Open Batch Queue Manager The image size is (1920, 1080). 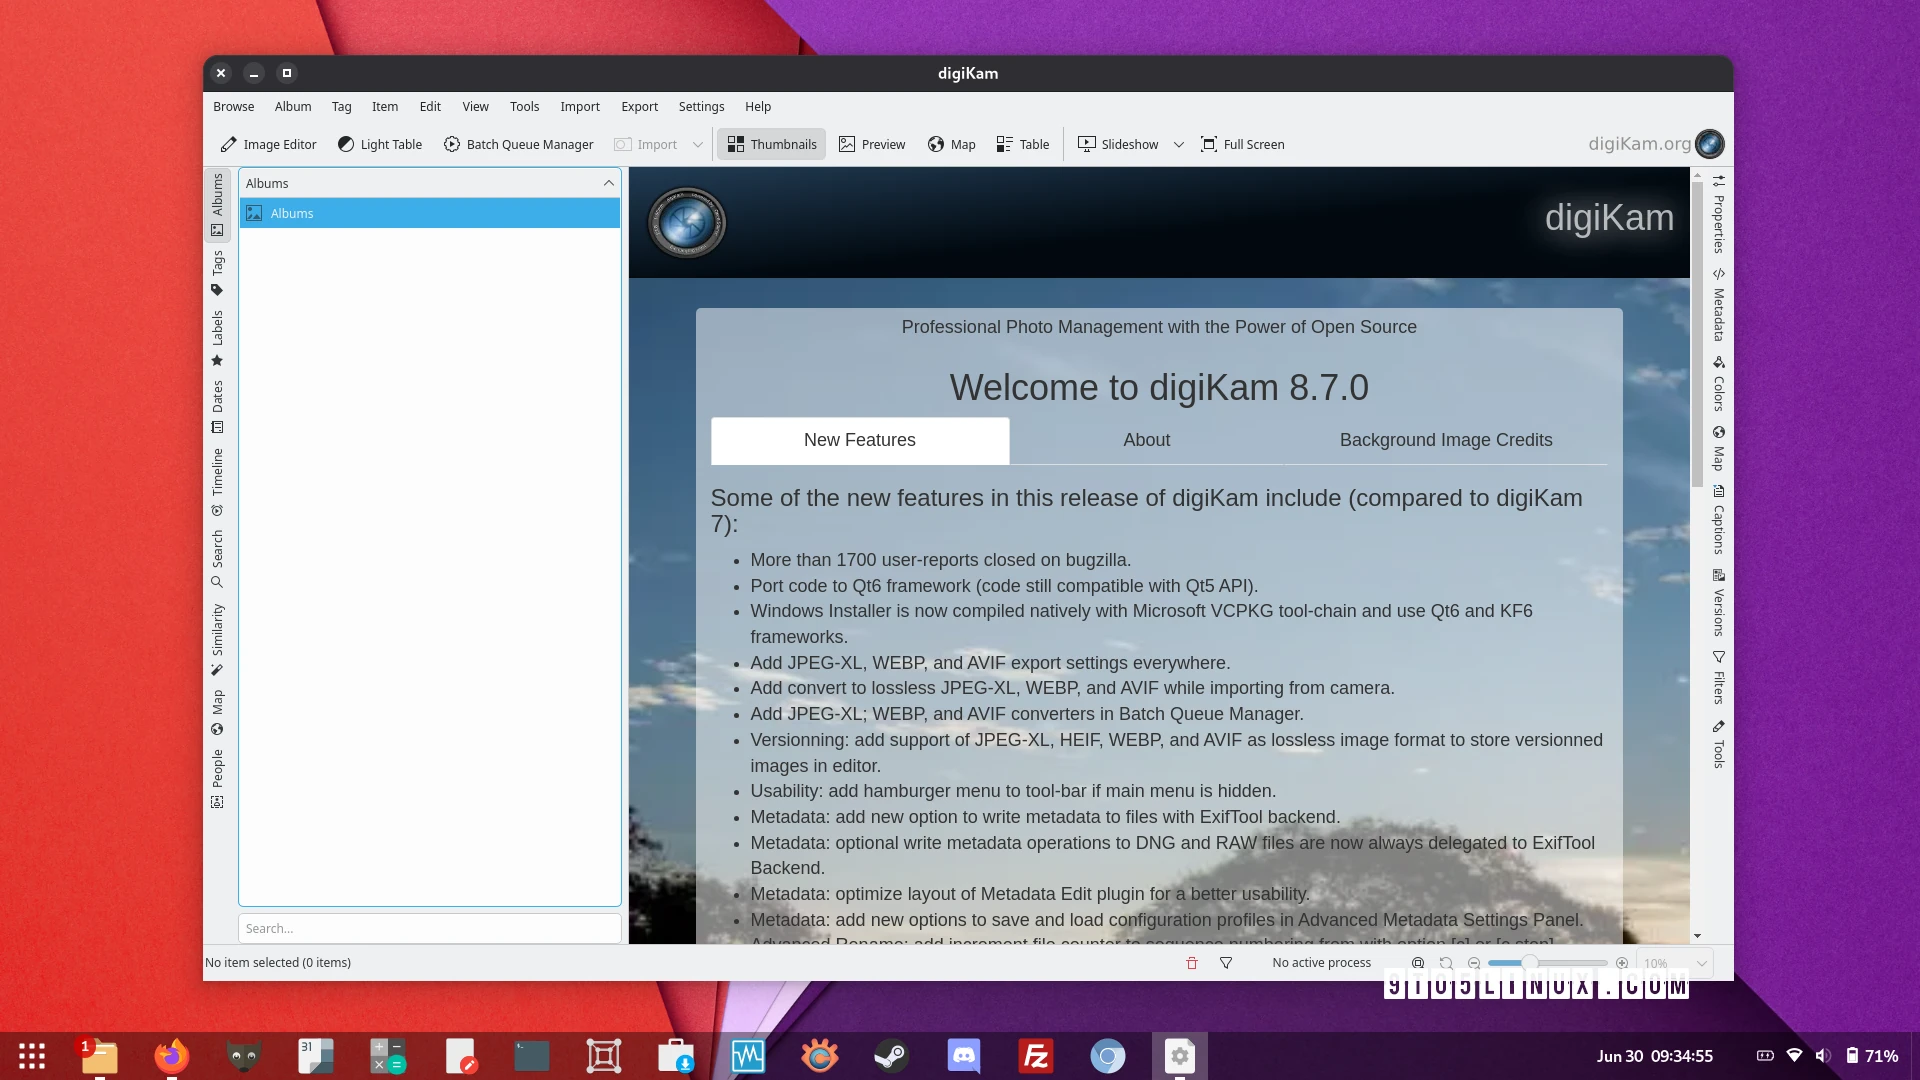coord(518,144)
